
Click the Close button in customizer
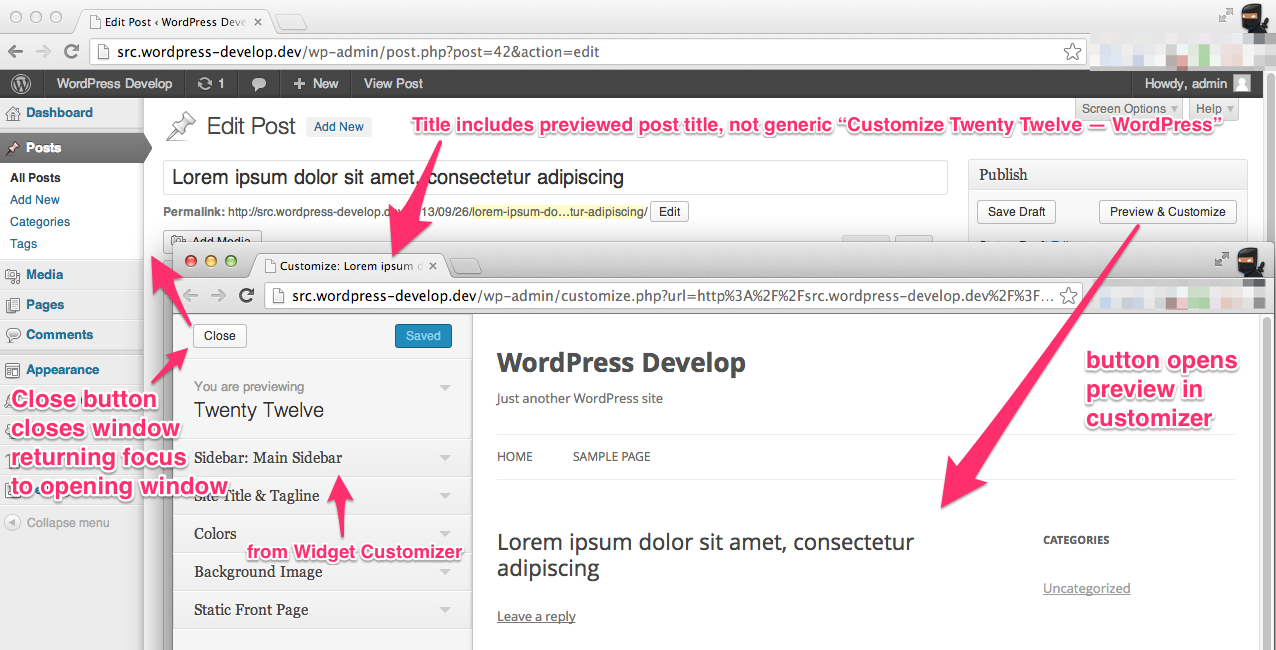[x=220, y=336]
